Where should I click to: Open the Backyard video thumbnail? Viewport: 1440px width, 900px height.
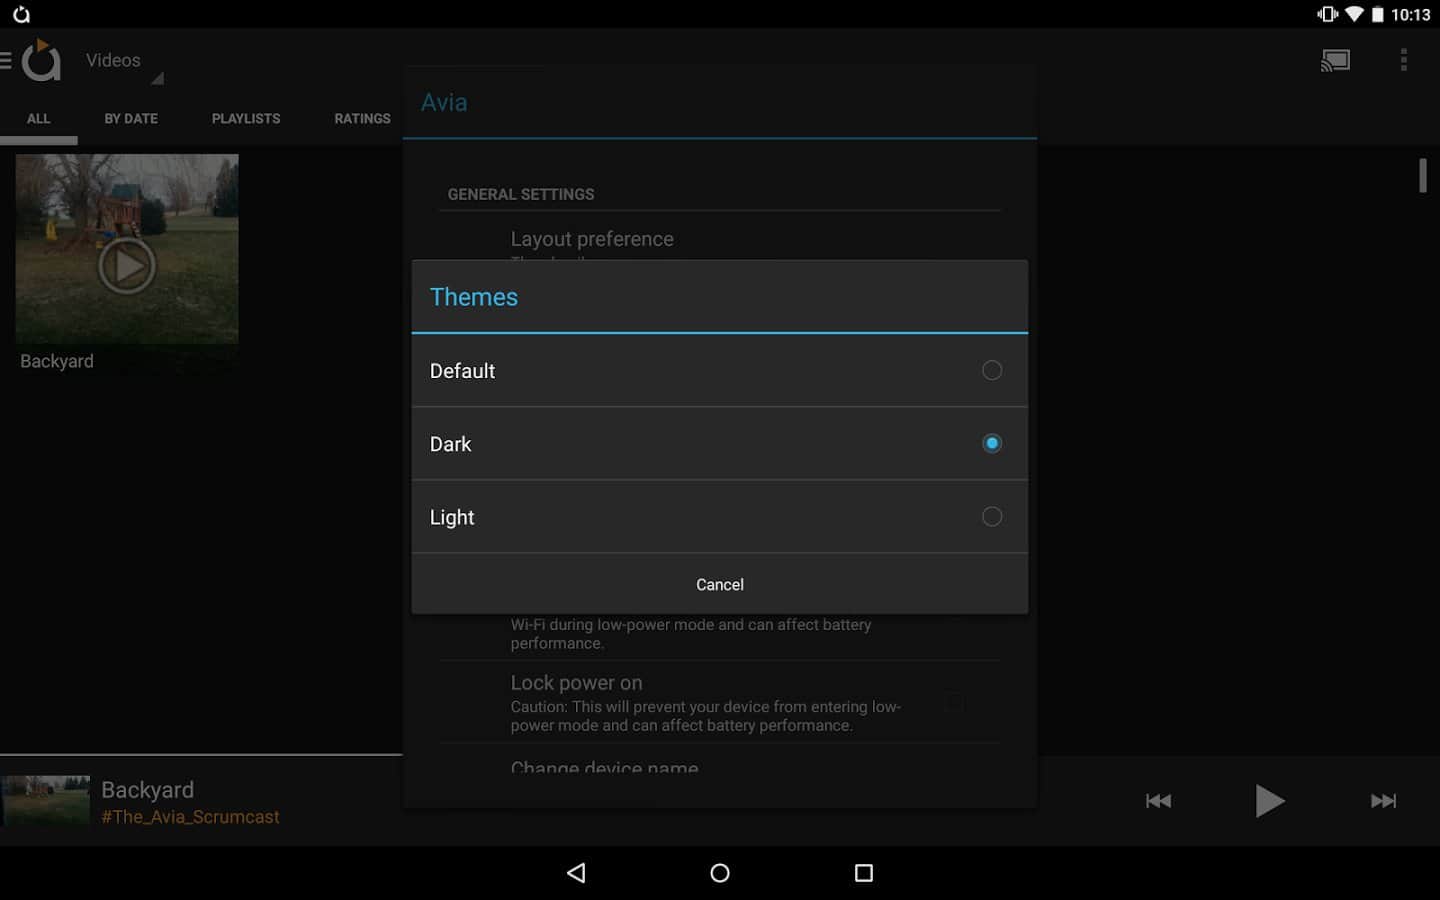pyautogui.click(x=127, y=250)
